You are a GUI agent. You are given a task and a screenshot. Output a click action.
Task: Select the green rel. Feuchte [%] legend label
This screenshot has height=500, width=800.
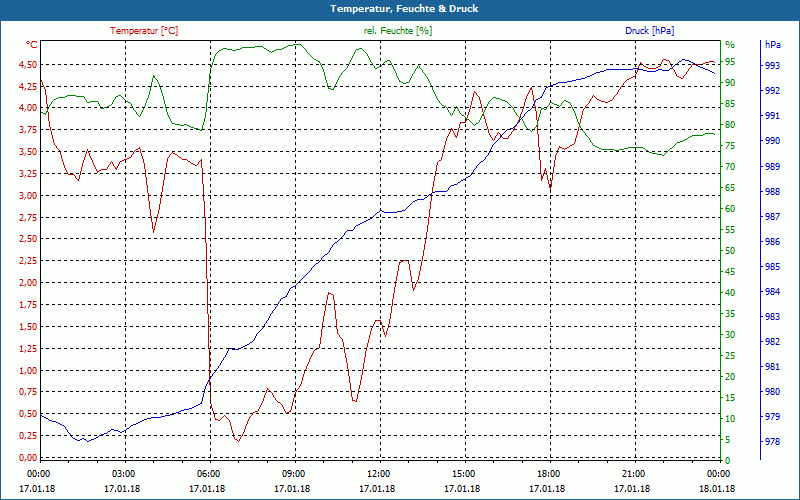point(397,31)
